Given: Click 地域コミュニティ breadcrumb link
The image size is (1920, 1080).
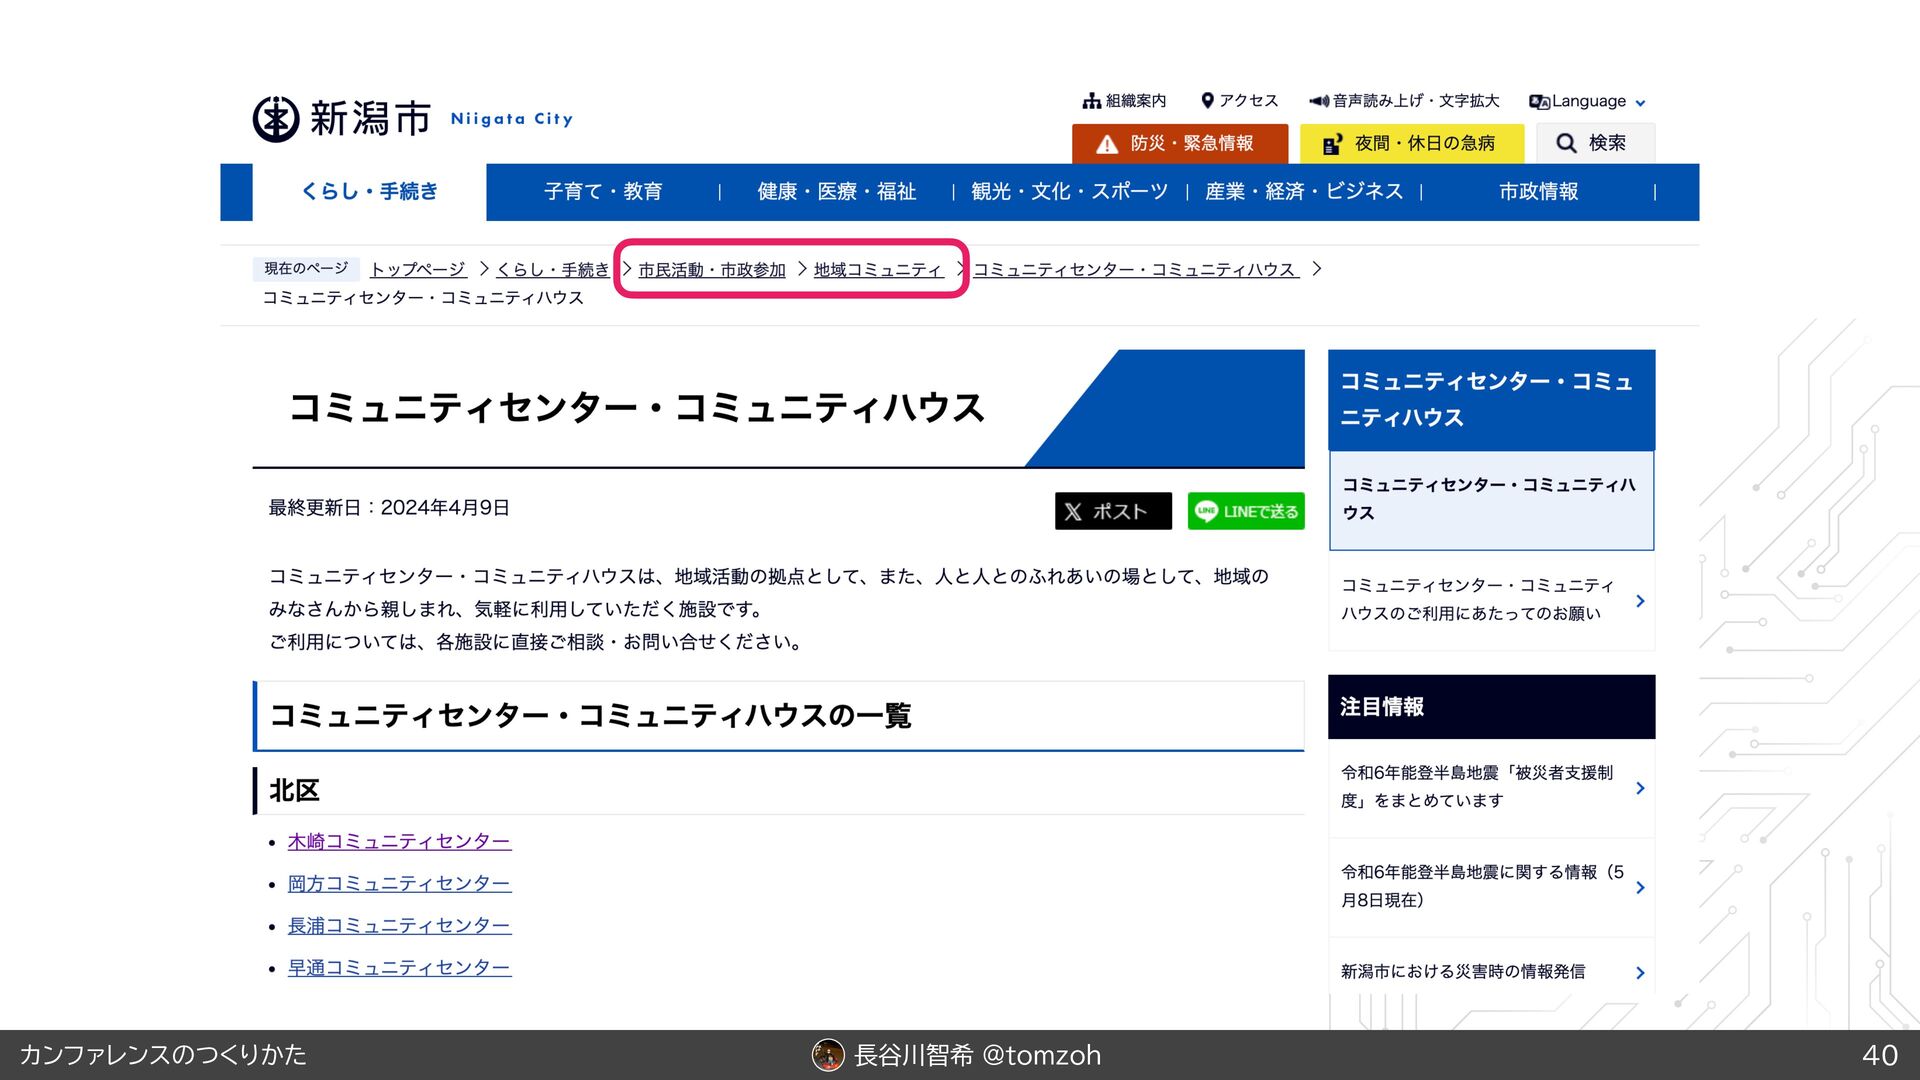Looking at the screenshot, I should tap(878, 270).
